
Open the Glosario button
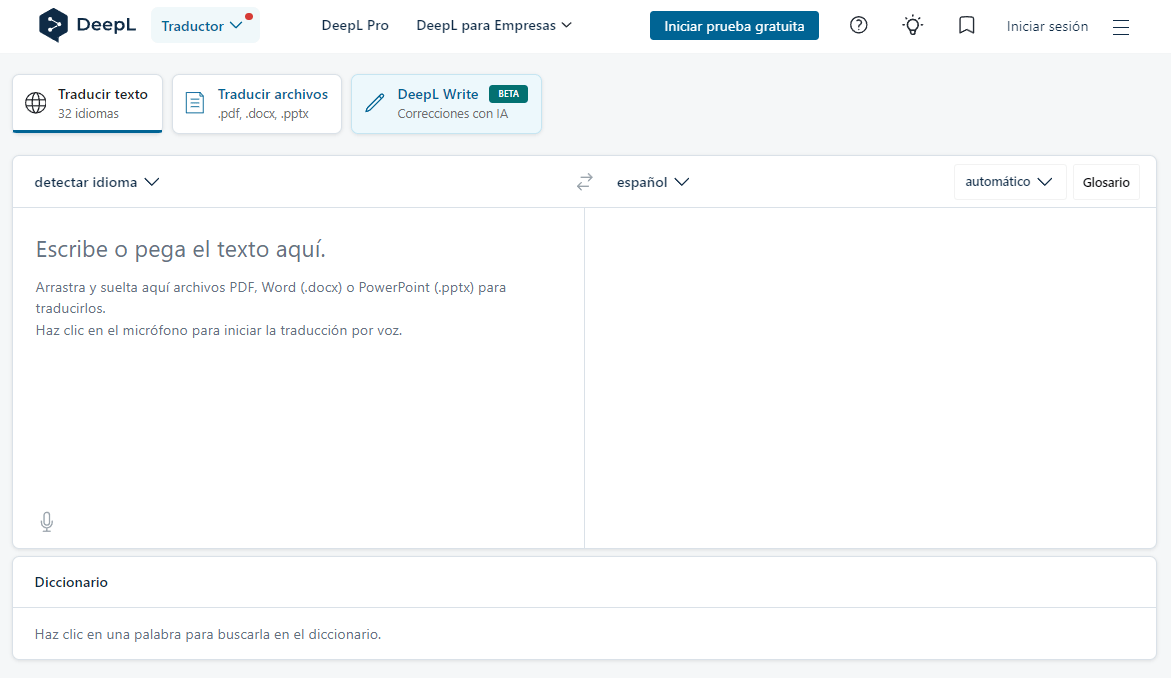point(1106,182)
